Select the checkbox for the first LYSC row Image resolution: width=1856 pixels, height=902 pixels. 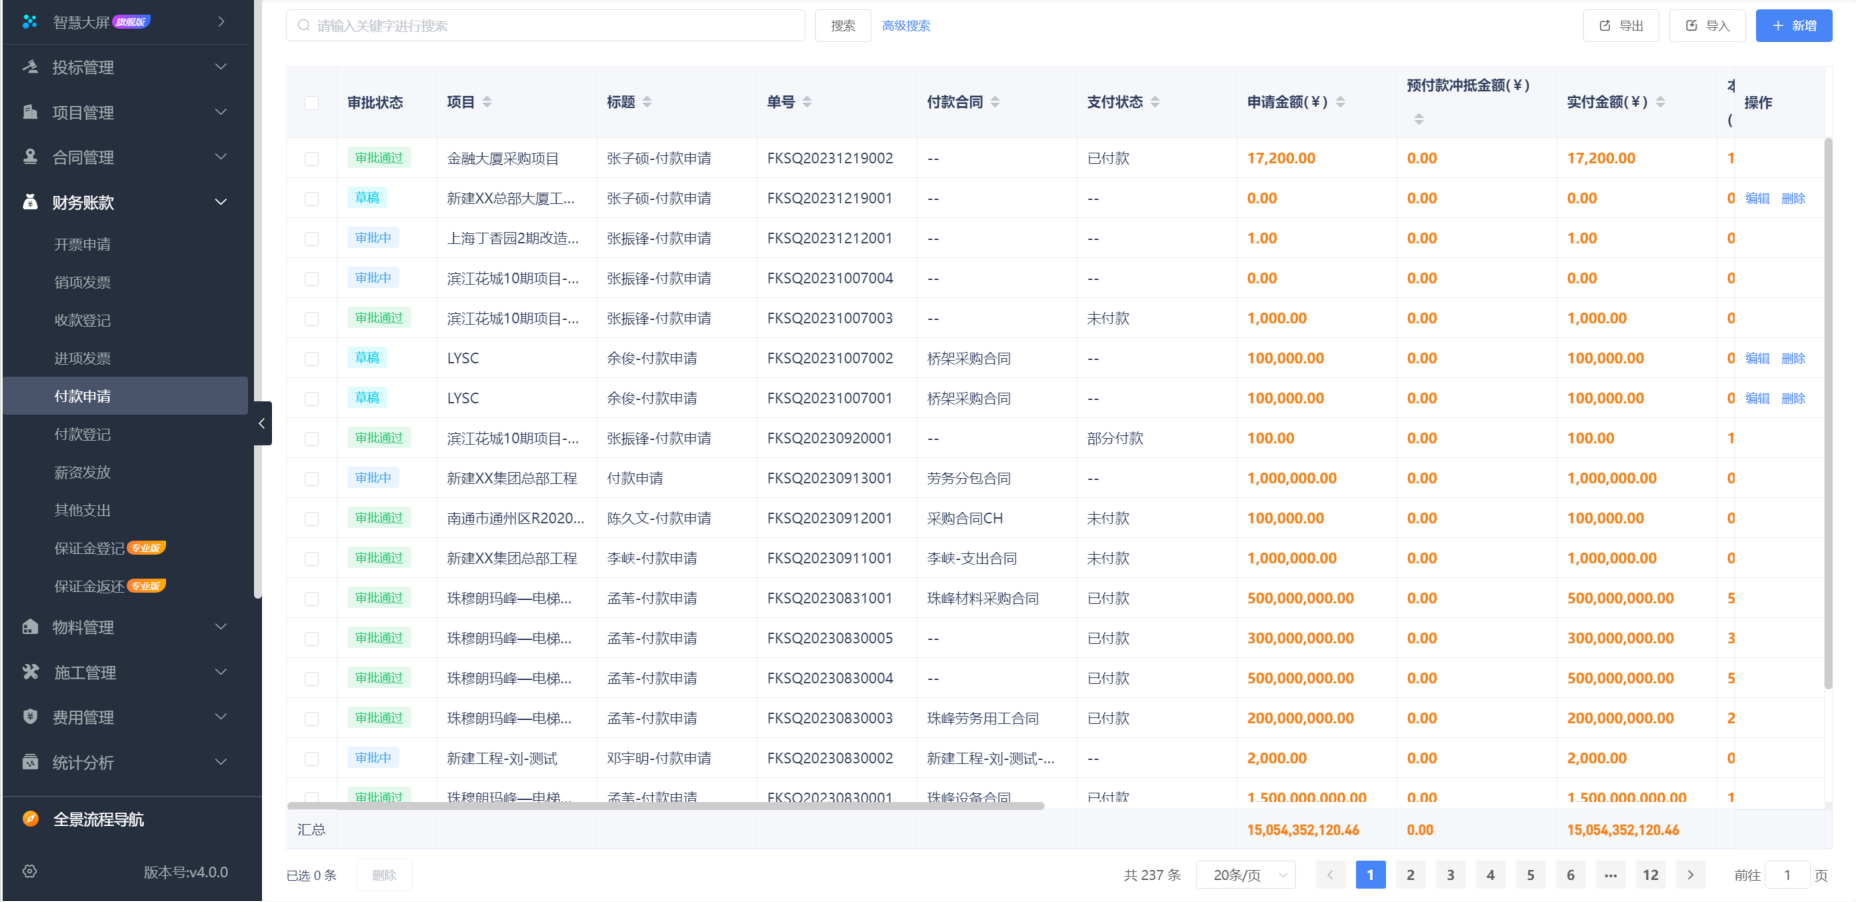311,357
